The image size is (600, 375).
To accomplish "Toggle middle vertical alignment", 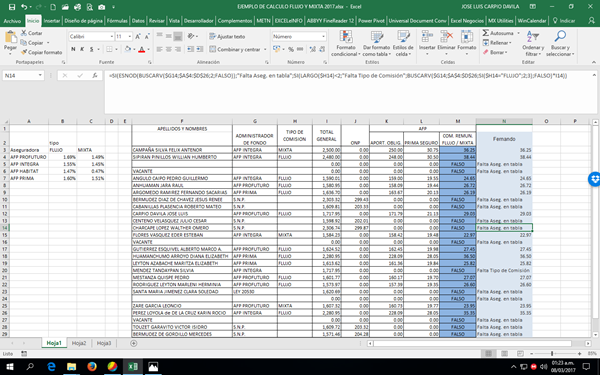I will 169,36.
